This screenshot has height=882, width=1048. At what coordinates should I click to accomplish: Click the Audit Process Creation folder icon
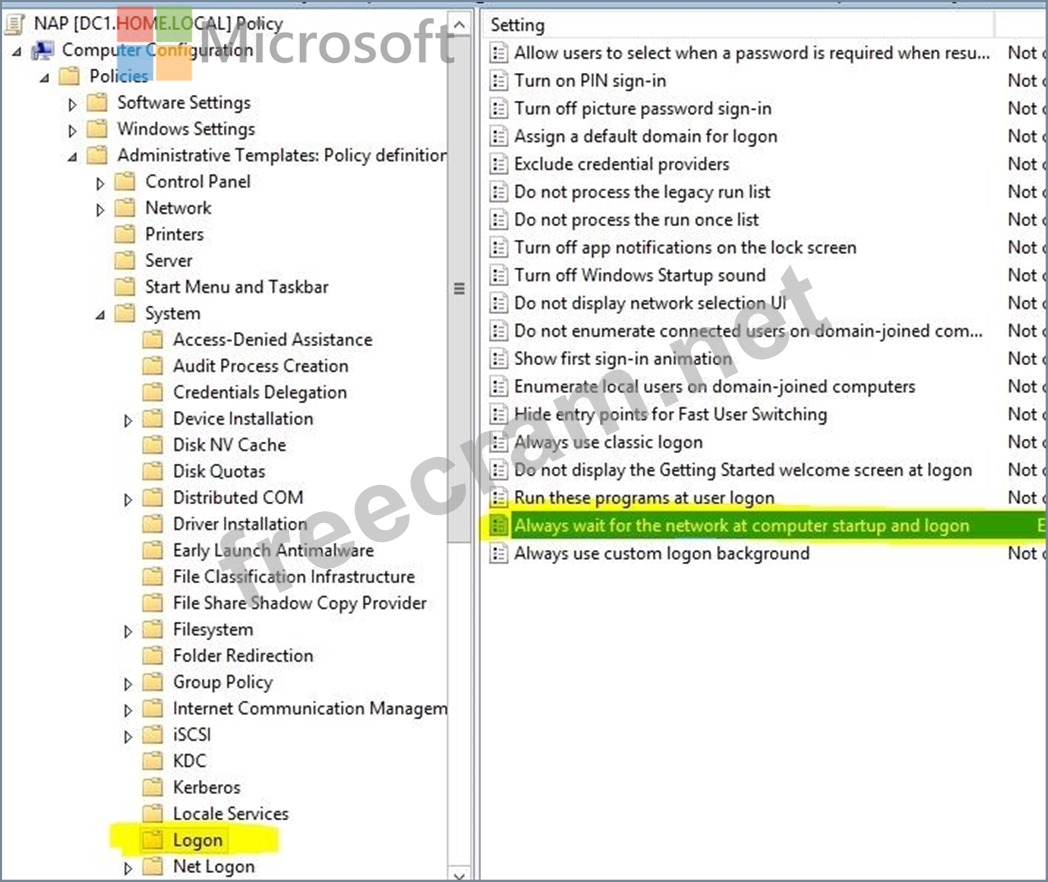pyautogui.click(x=153, y=365)
